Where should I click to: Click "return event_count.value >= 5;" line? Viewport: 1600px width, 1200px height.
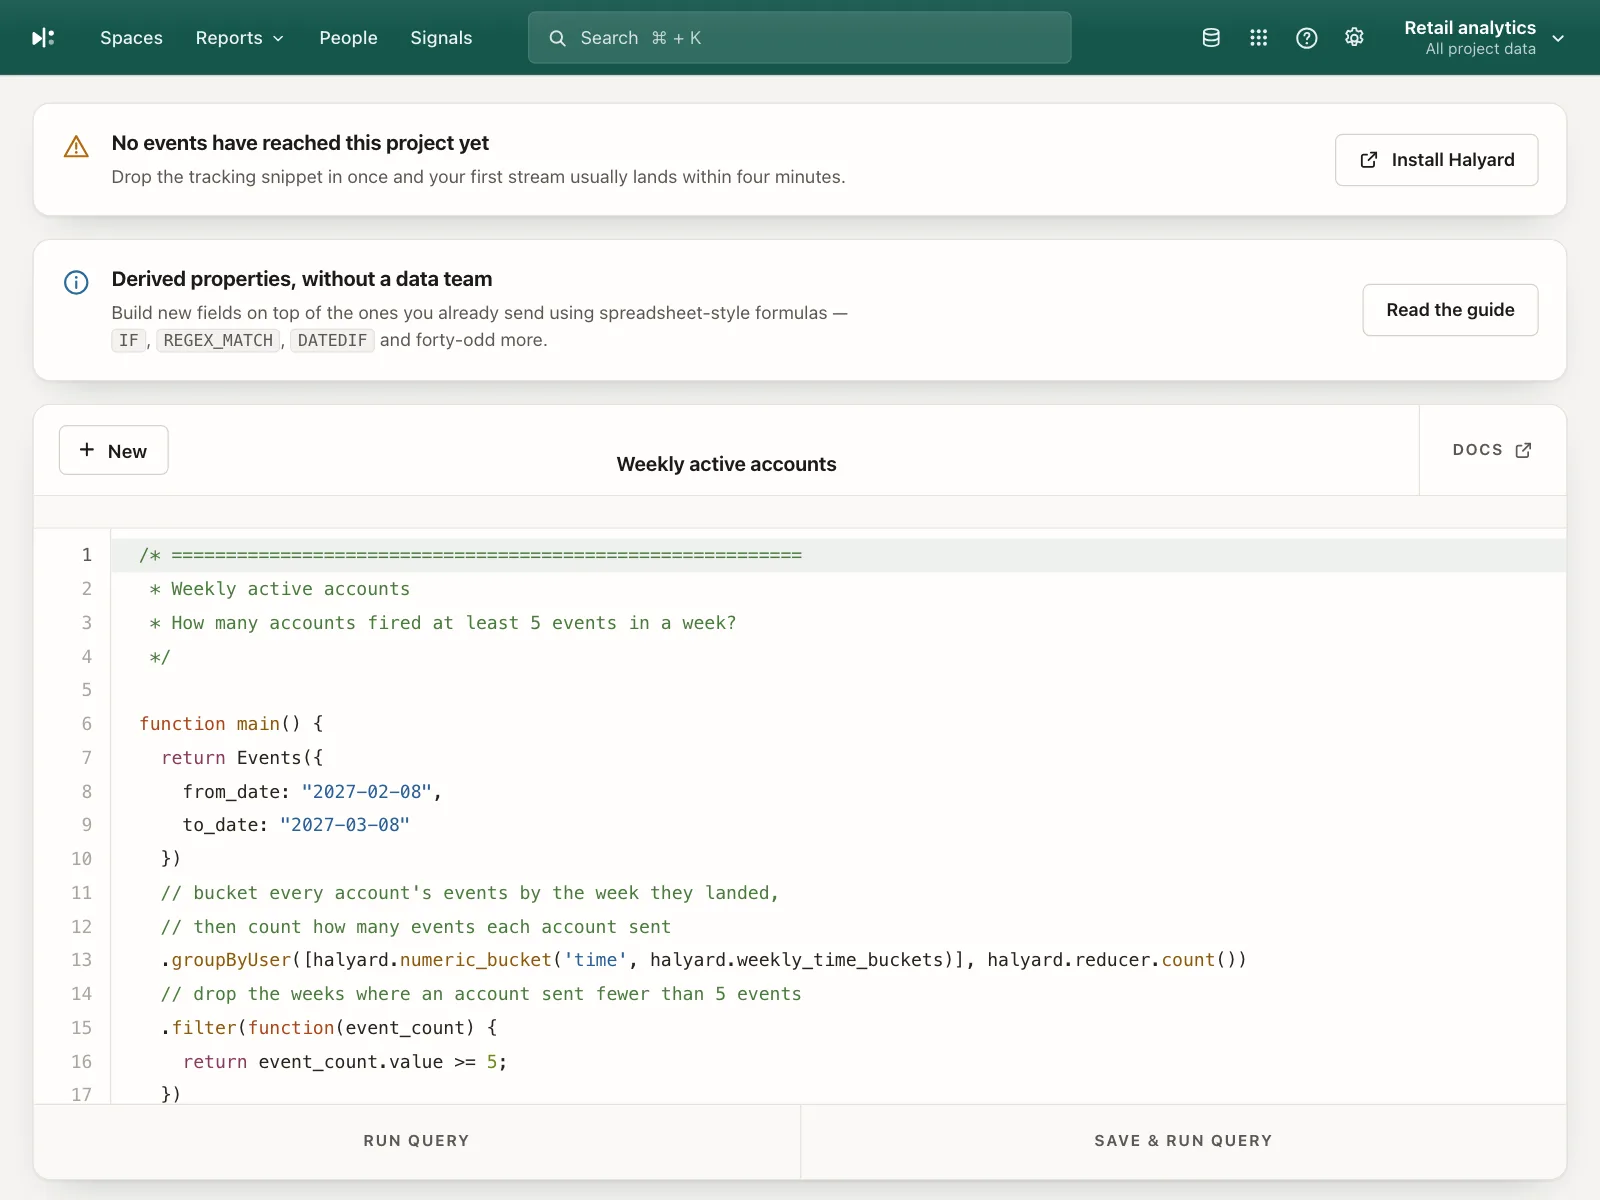point(345,1062)
